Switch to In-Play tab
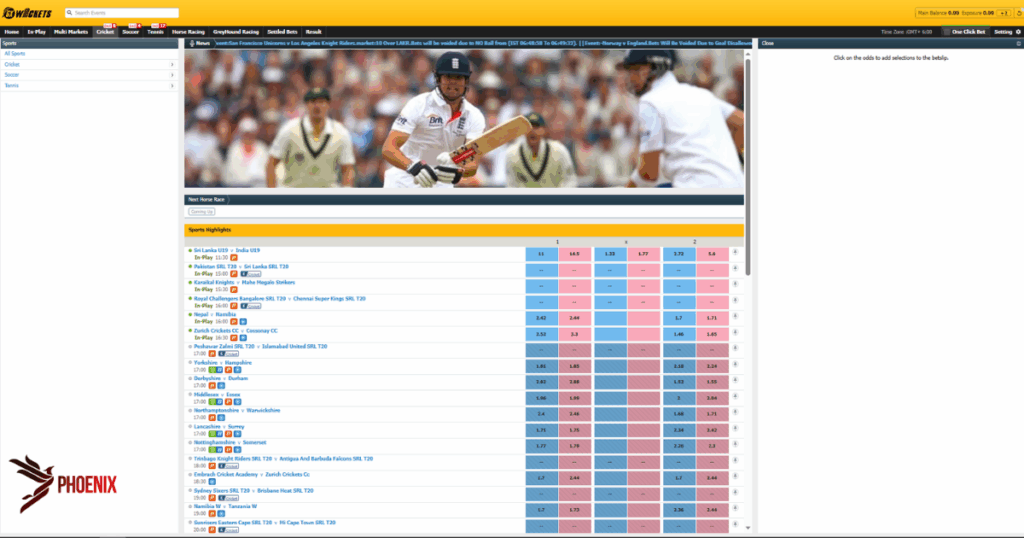Viewport: 1024px width, 538px height. pos(37,31)
